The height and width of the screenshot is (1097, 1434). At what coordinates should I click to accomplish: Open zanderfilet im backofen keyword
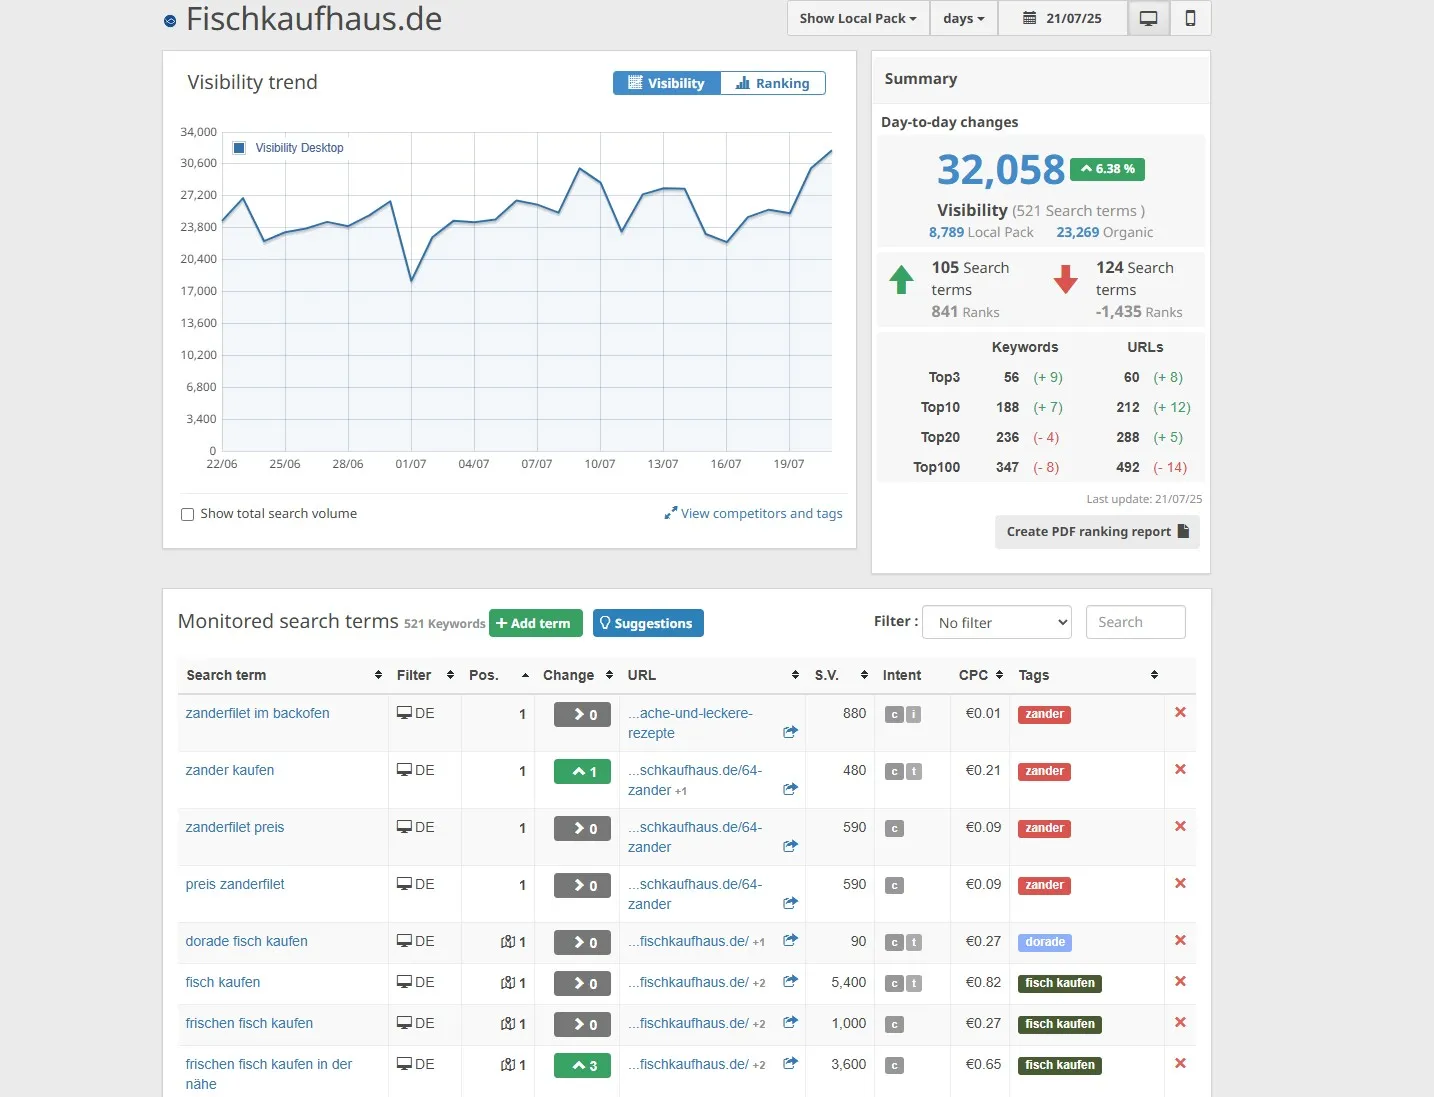257,713
